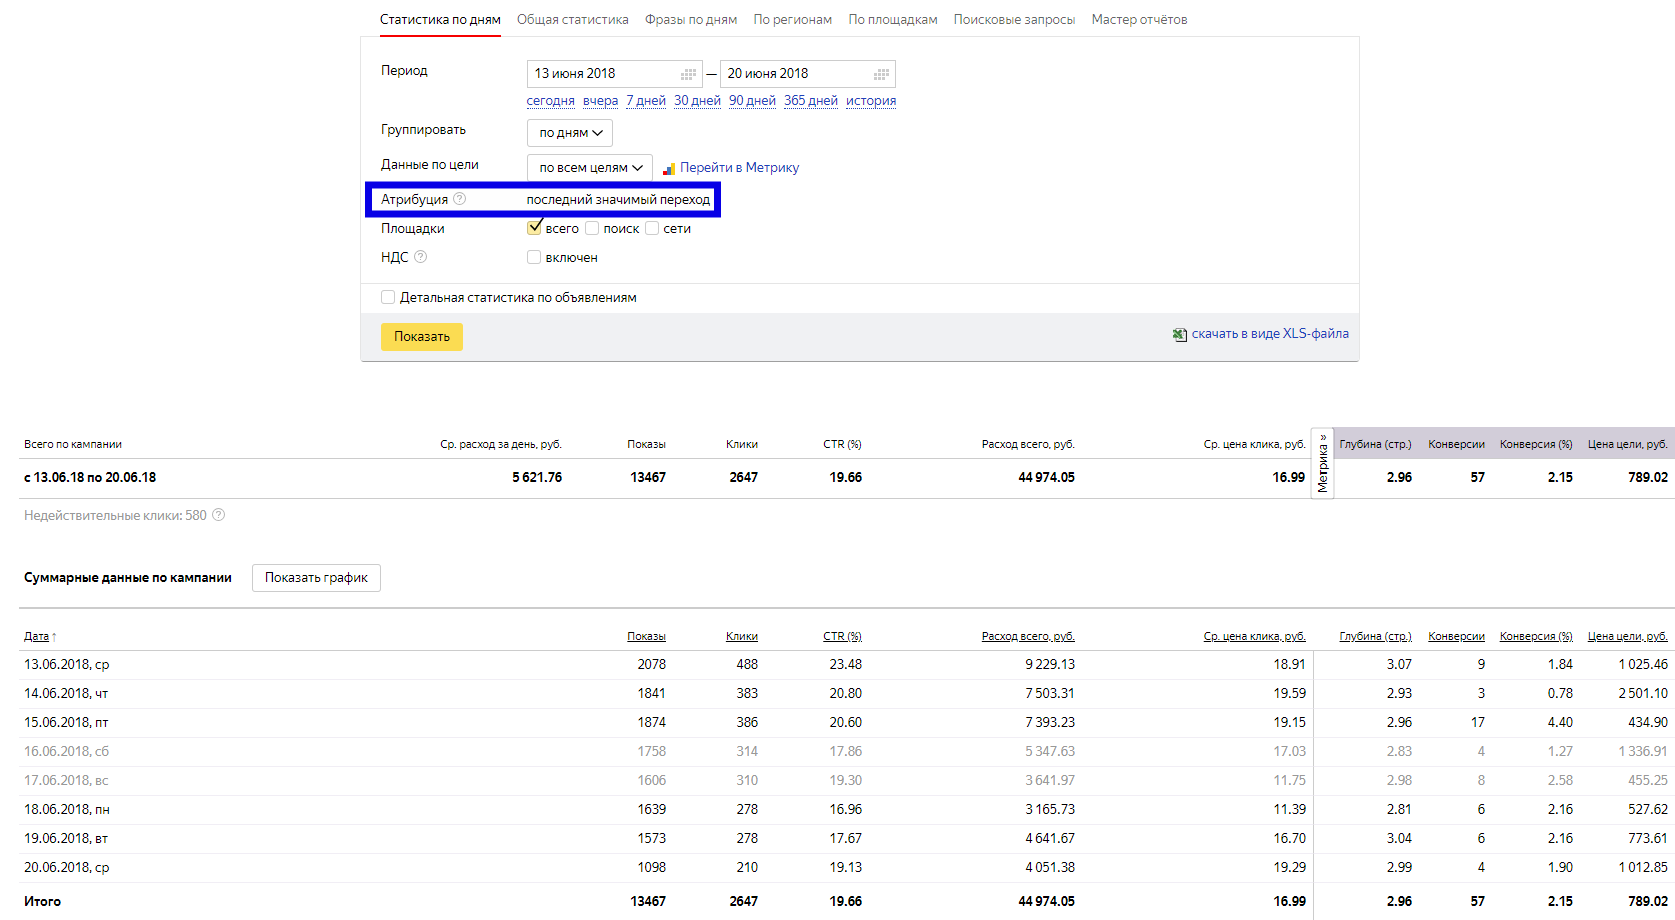Screen dimensions: 1675x920
Task: Click help icon for Недействительные клики
Action: click(x=219, y=515)
